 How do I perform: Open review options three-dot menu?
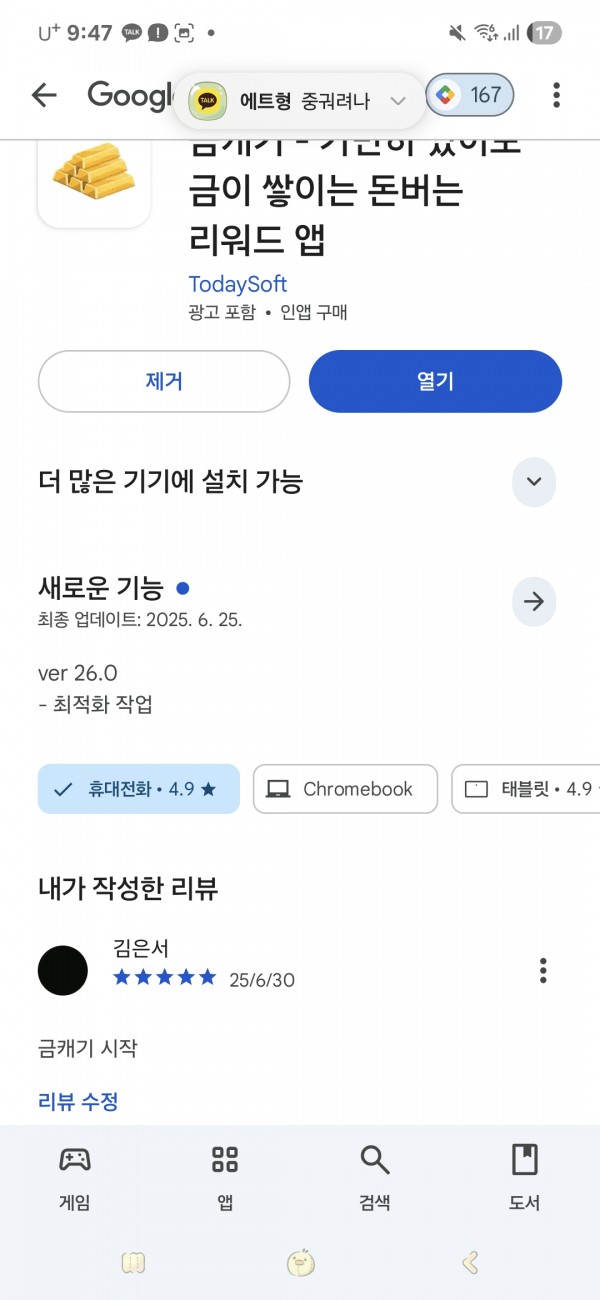(543, 970)
